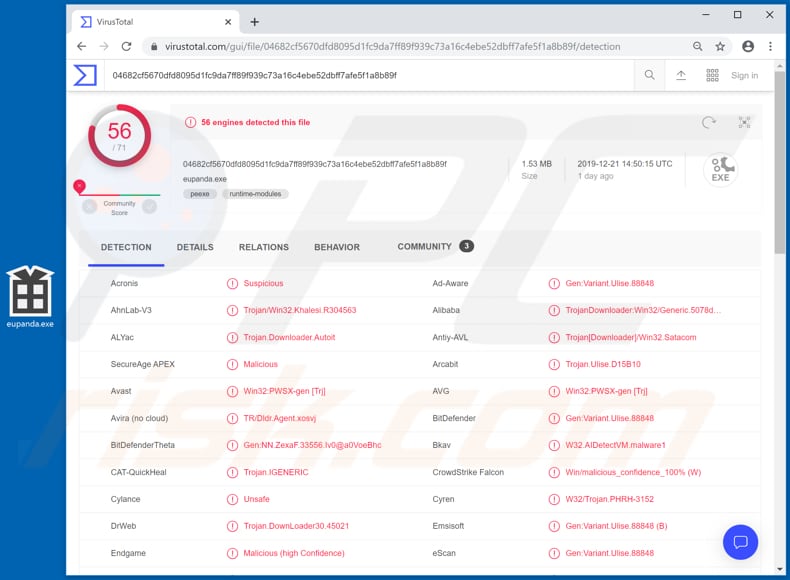Click the VirusTotal logo icon
This screenshot has width=790, height=580.
click(85, 75)
